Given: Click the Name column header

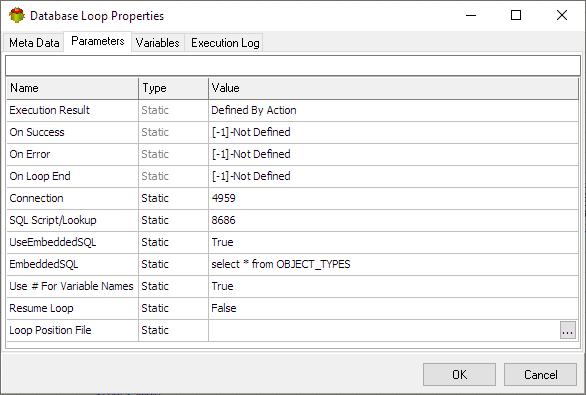Looking at the screenshot, I should click(x=72, y=88).
